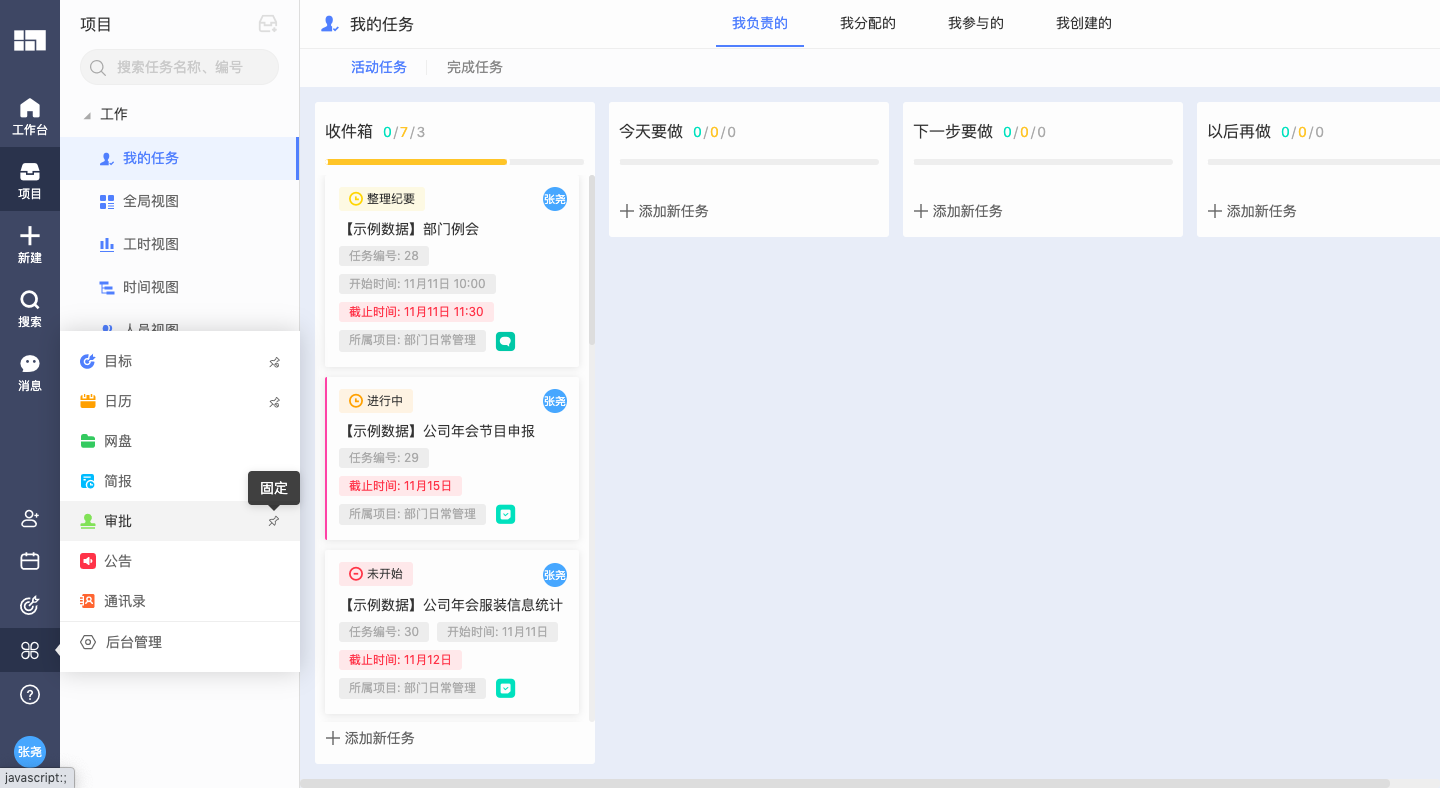Switch to the 我分配的 tab
Viewport: 1440px width, 788px height.
pos(867,23)
